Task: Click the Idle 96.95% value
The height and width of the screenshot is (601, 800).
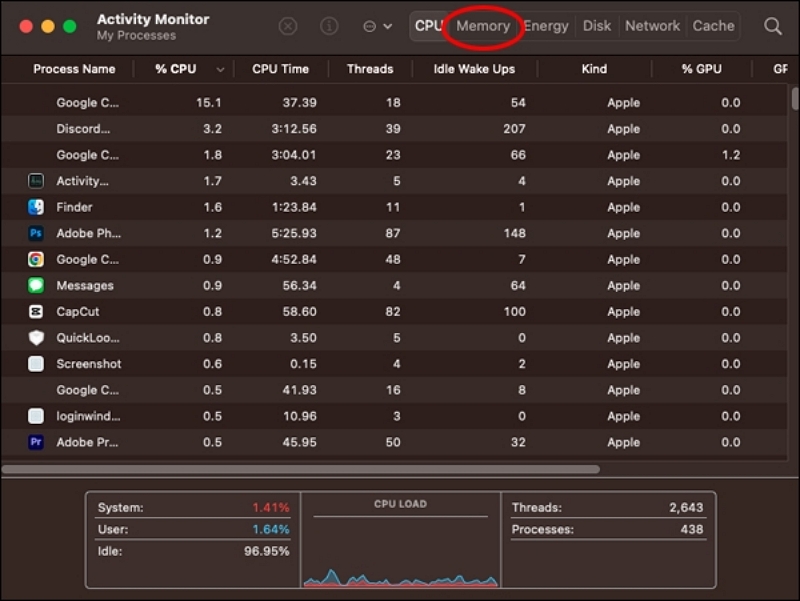Action: coord(266,551)
